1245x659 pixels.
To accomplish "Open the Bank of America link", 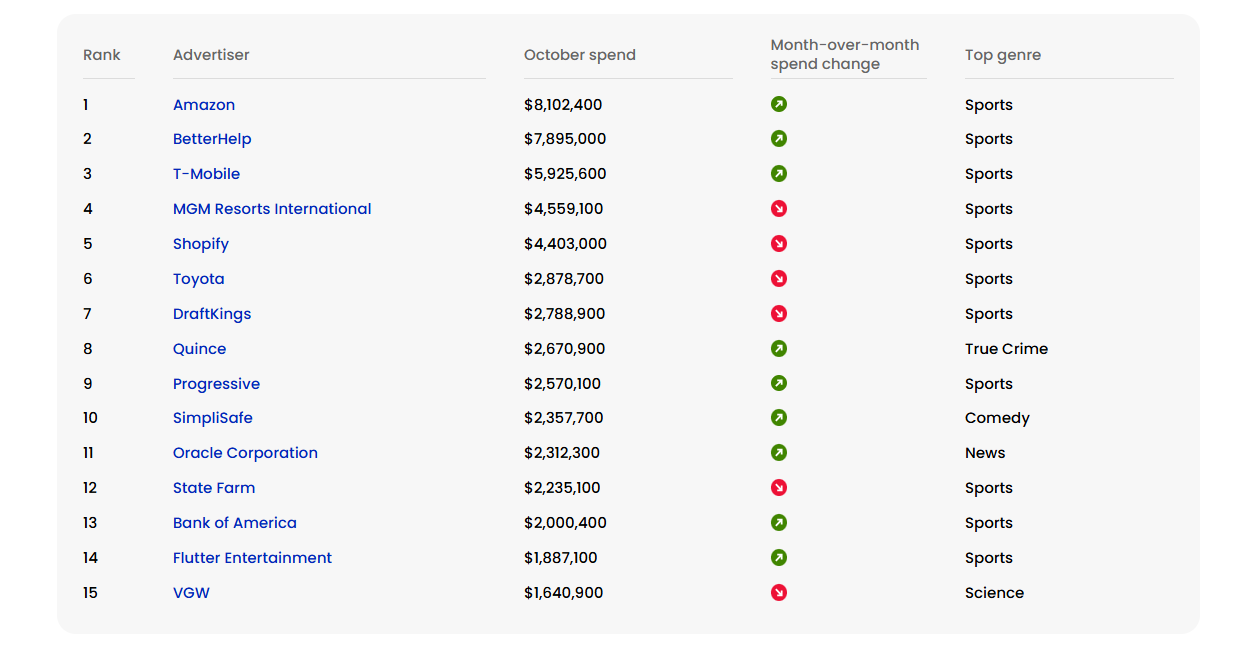I will point(235,523).
